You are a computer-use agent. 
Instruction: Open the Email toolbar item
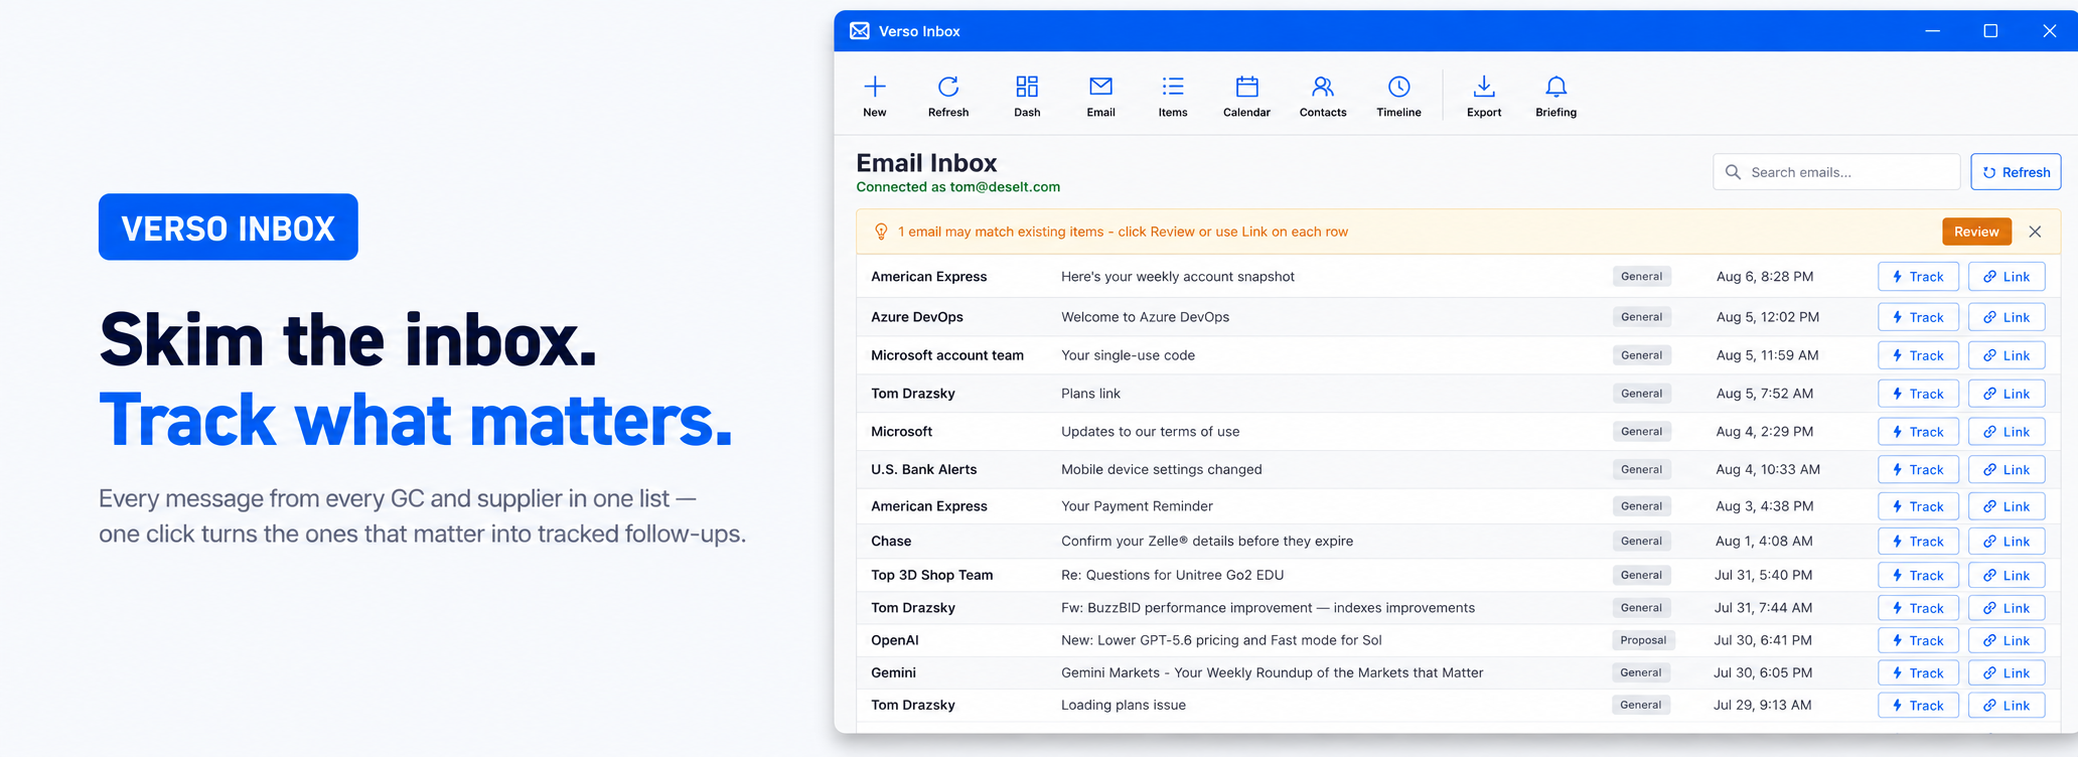click(1100, 96)
